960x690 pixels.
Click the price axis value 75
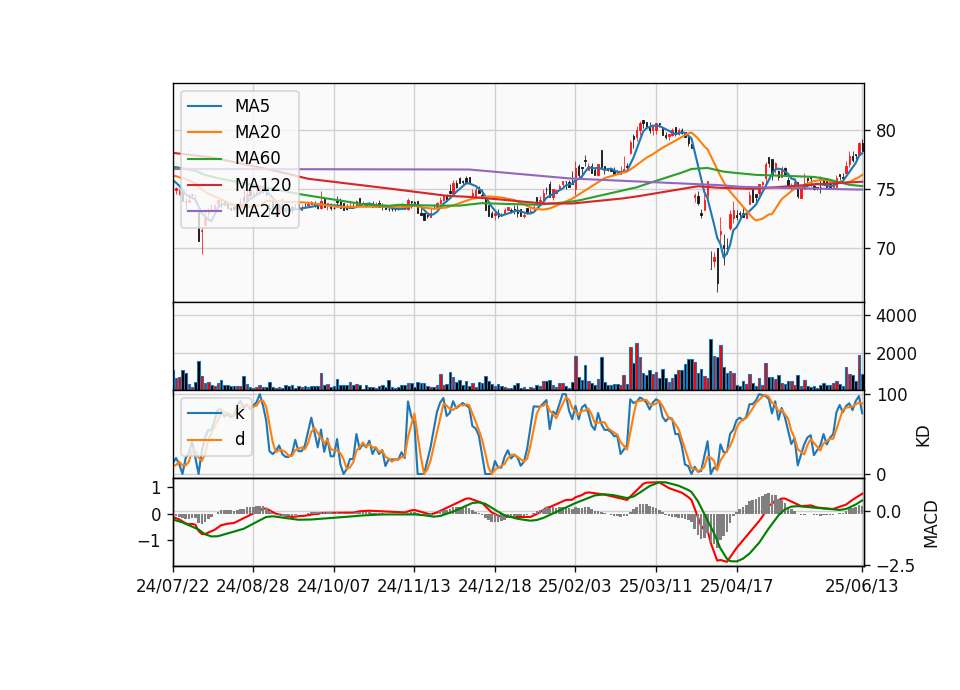885,190
